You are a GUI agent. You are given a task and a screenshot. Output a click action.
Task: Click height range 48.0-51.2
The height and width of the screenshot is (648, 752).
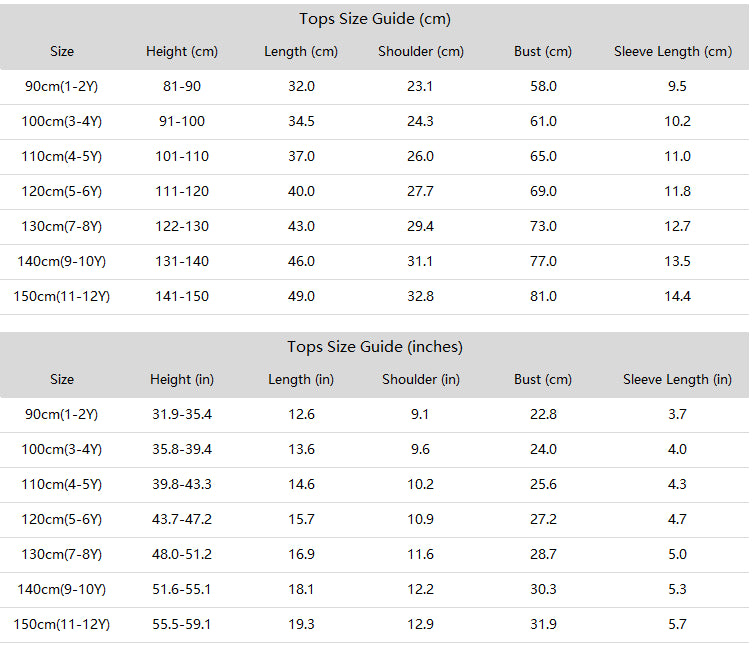[x=182, y=554]
